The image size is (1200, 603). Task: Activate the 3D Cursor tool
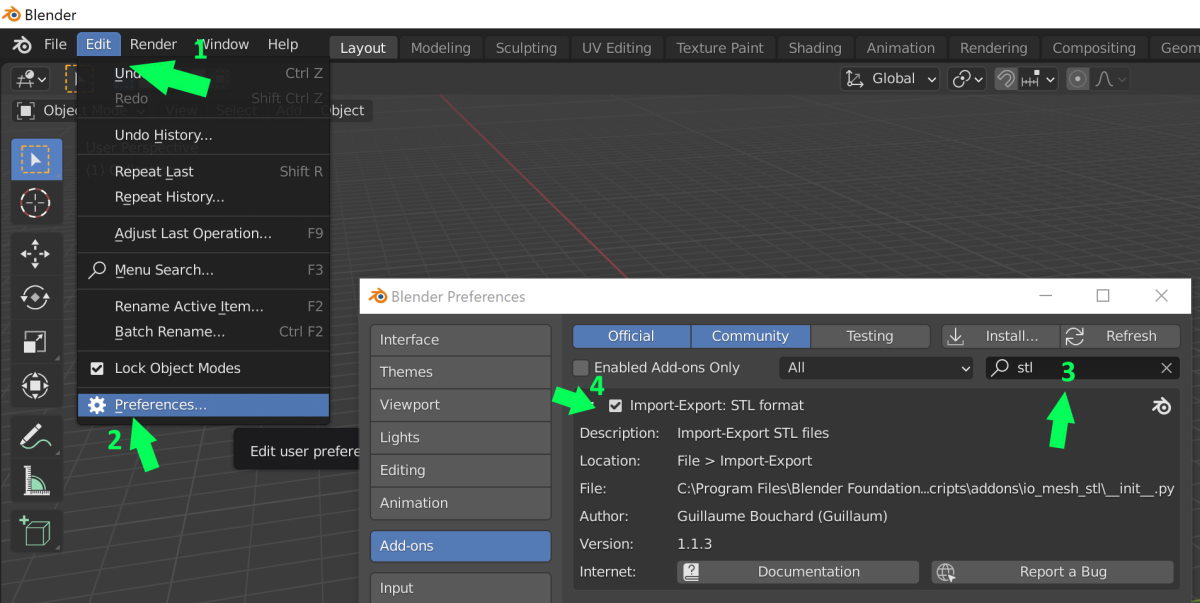pyautogui.click(x=35, y=203)
